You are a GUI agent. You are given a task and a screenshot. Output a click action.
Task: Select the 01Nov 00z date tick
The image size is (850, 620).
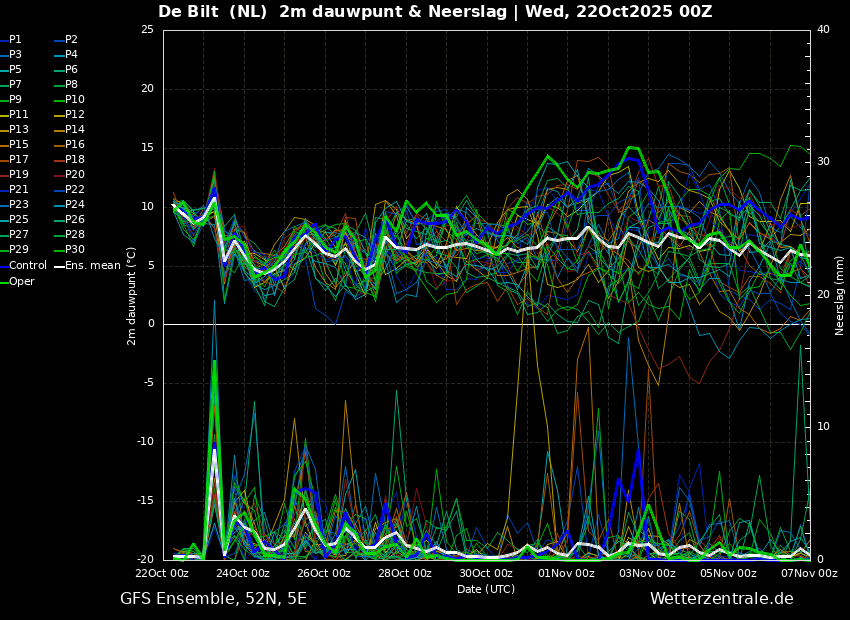click(566, 574)
